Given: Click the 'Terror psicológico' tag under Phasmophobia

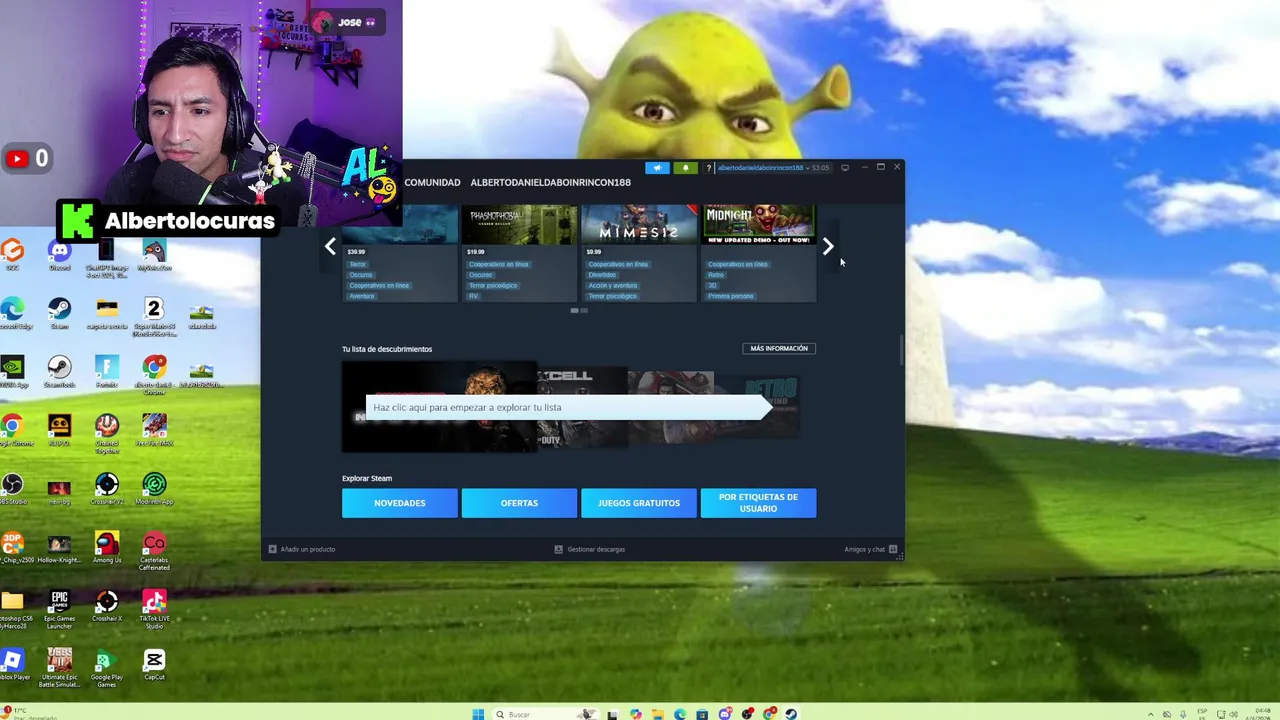Looking at the screenshot, I should coord(493,286).
